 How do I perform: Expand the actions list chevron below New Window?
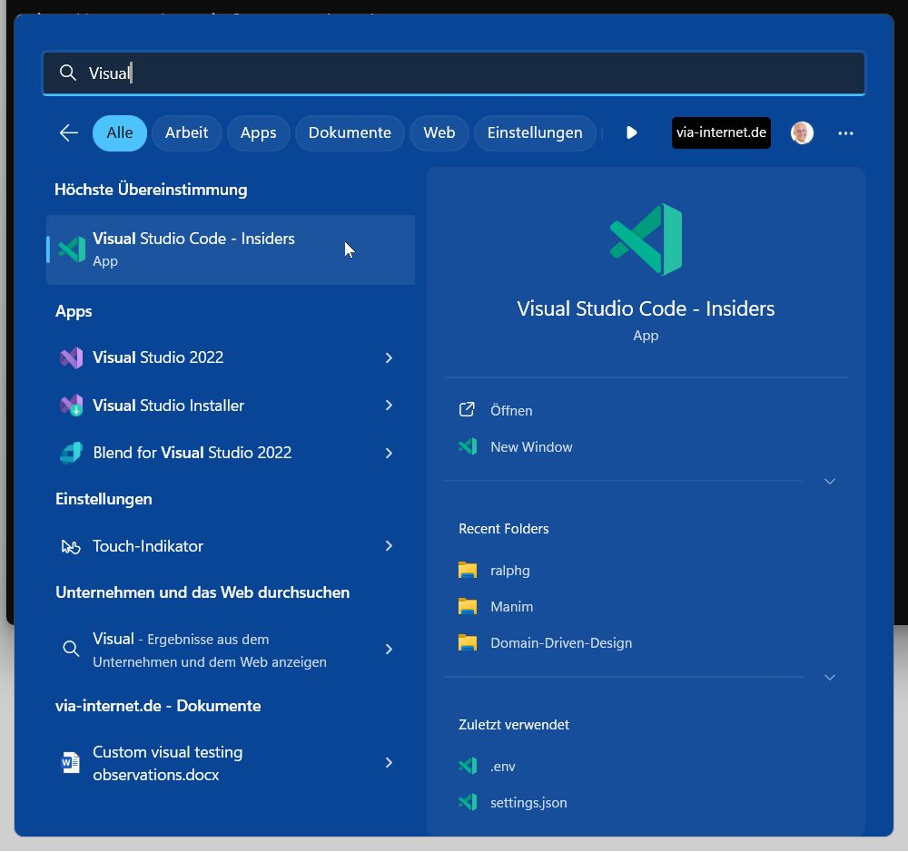tap(829, 482)
